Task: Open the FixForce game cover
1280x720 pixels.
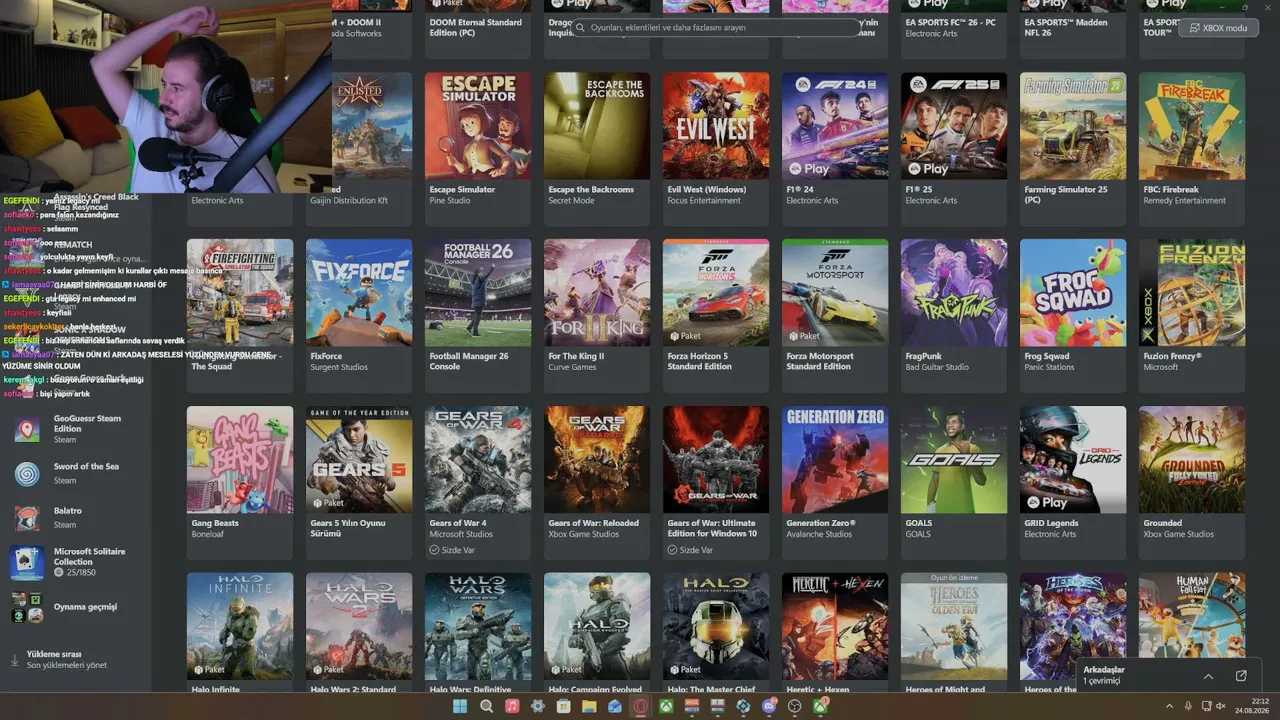Action: coord(359,293)
